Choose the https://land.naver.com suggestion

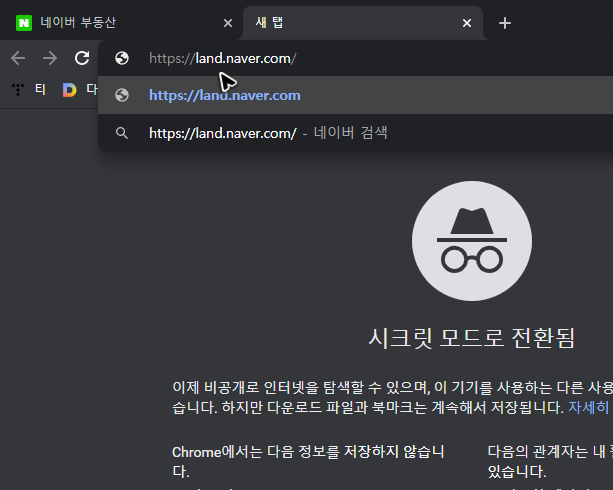click(x=355, y=95)
